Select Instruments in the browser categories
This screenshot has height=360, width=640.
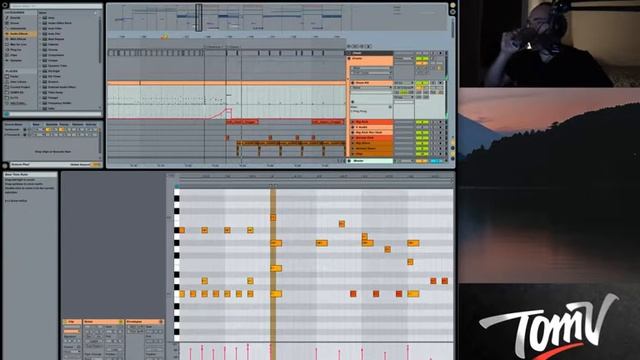18,29
